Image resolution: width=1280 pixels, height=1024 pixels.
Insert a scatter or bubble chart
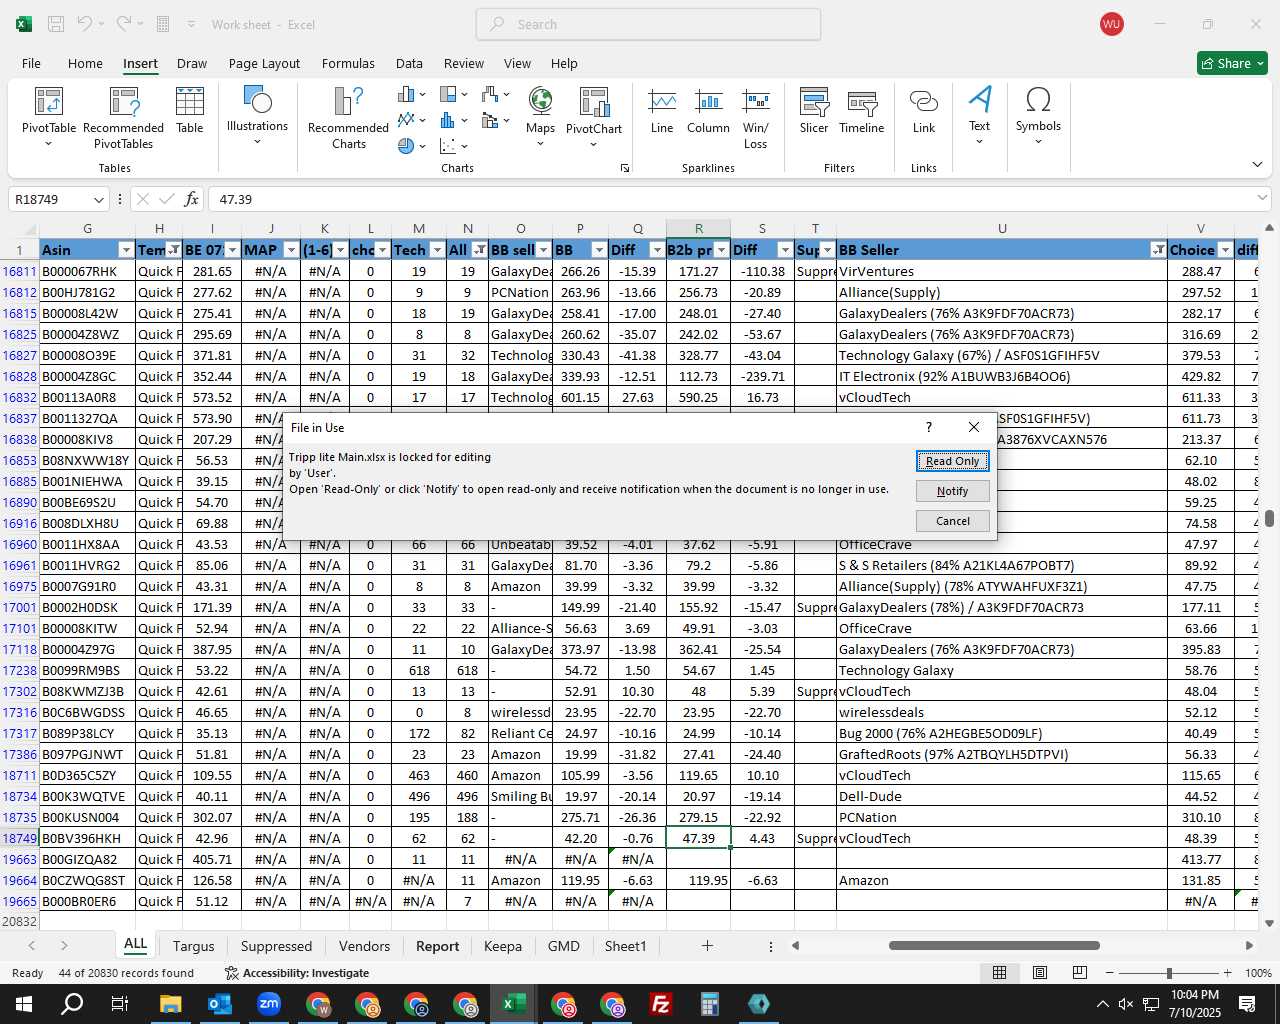pyautogui.click(x=453, y=146)
